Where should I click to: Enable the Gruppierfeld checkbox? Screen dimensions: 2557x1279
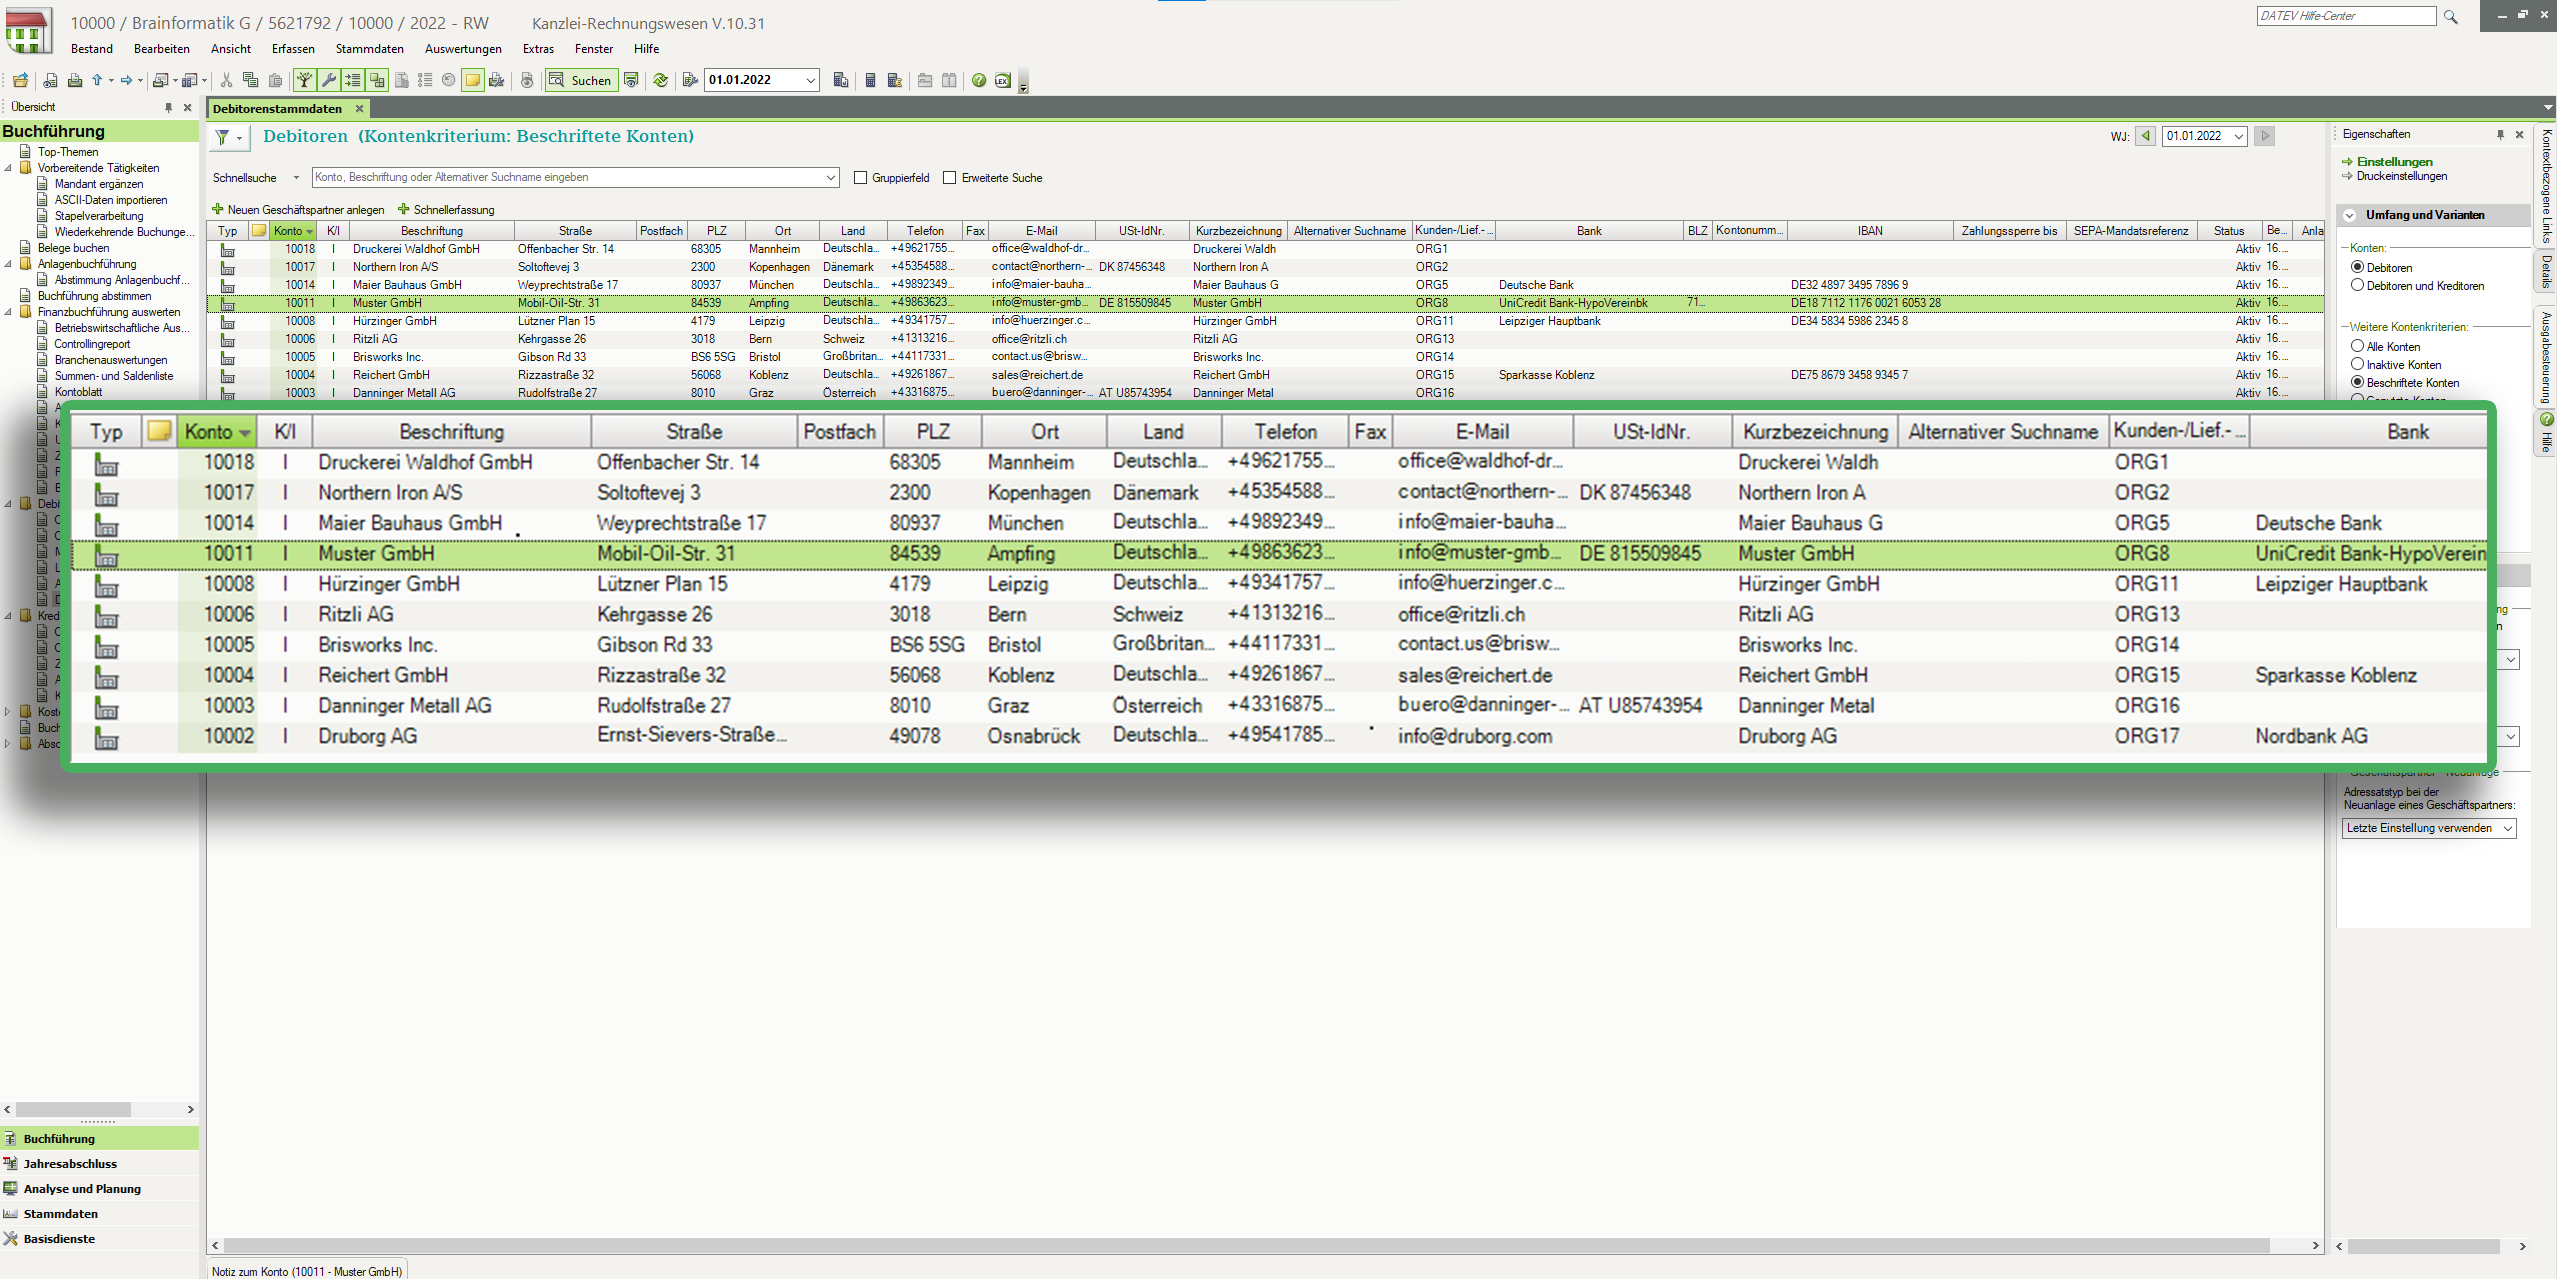860,178
